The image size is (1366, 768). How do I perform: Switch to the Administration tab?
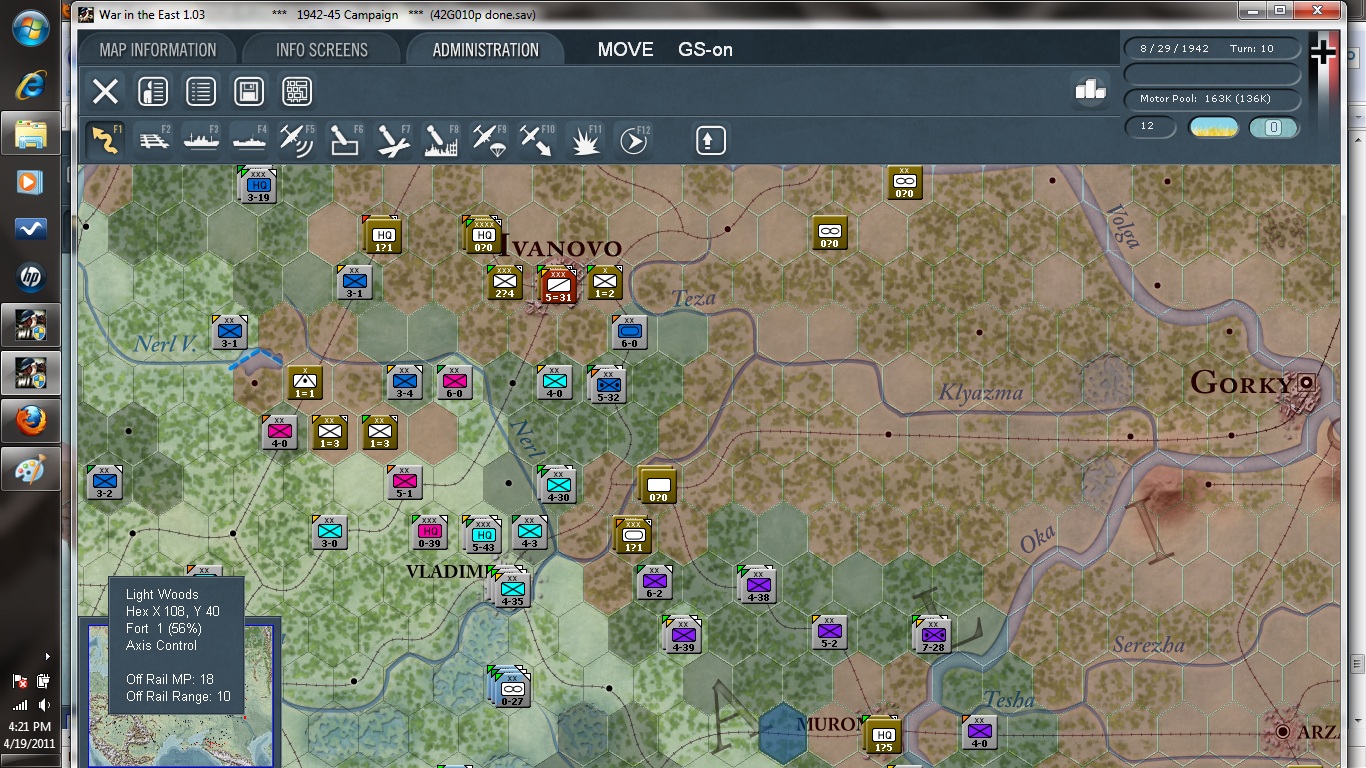tap(486, 50)
